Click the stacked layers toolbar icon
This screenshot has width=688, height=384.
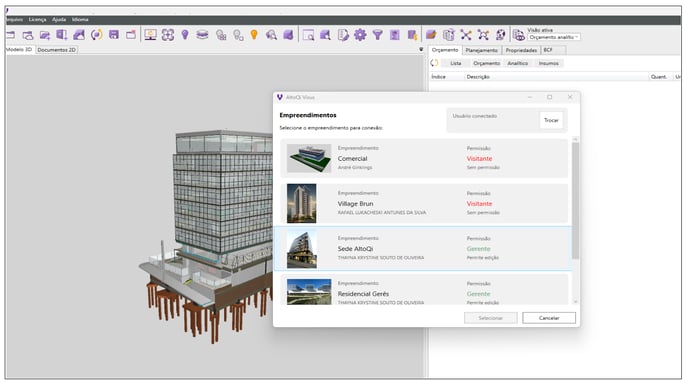coord(202,35)
